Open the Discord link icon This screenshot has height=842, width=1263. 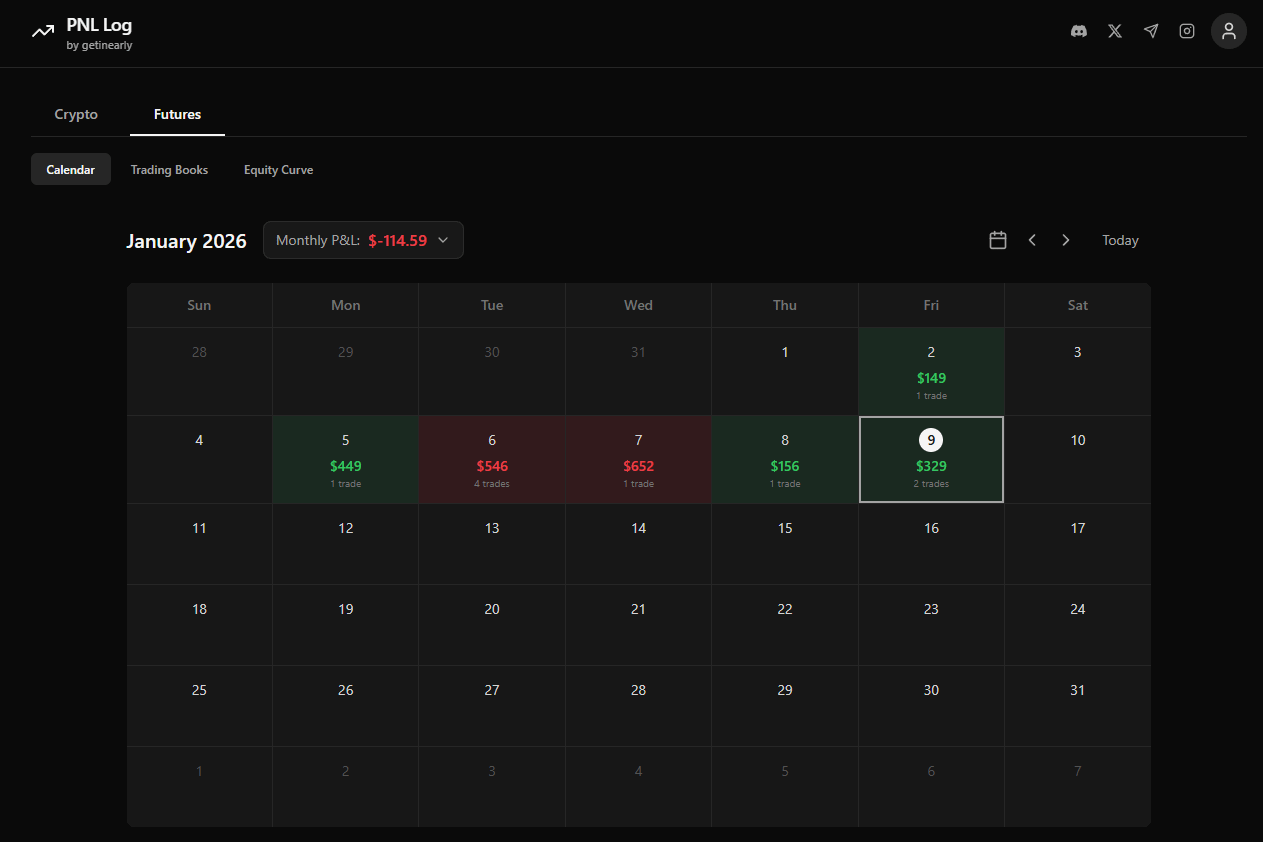point(1079,31)
